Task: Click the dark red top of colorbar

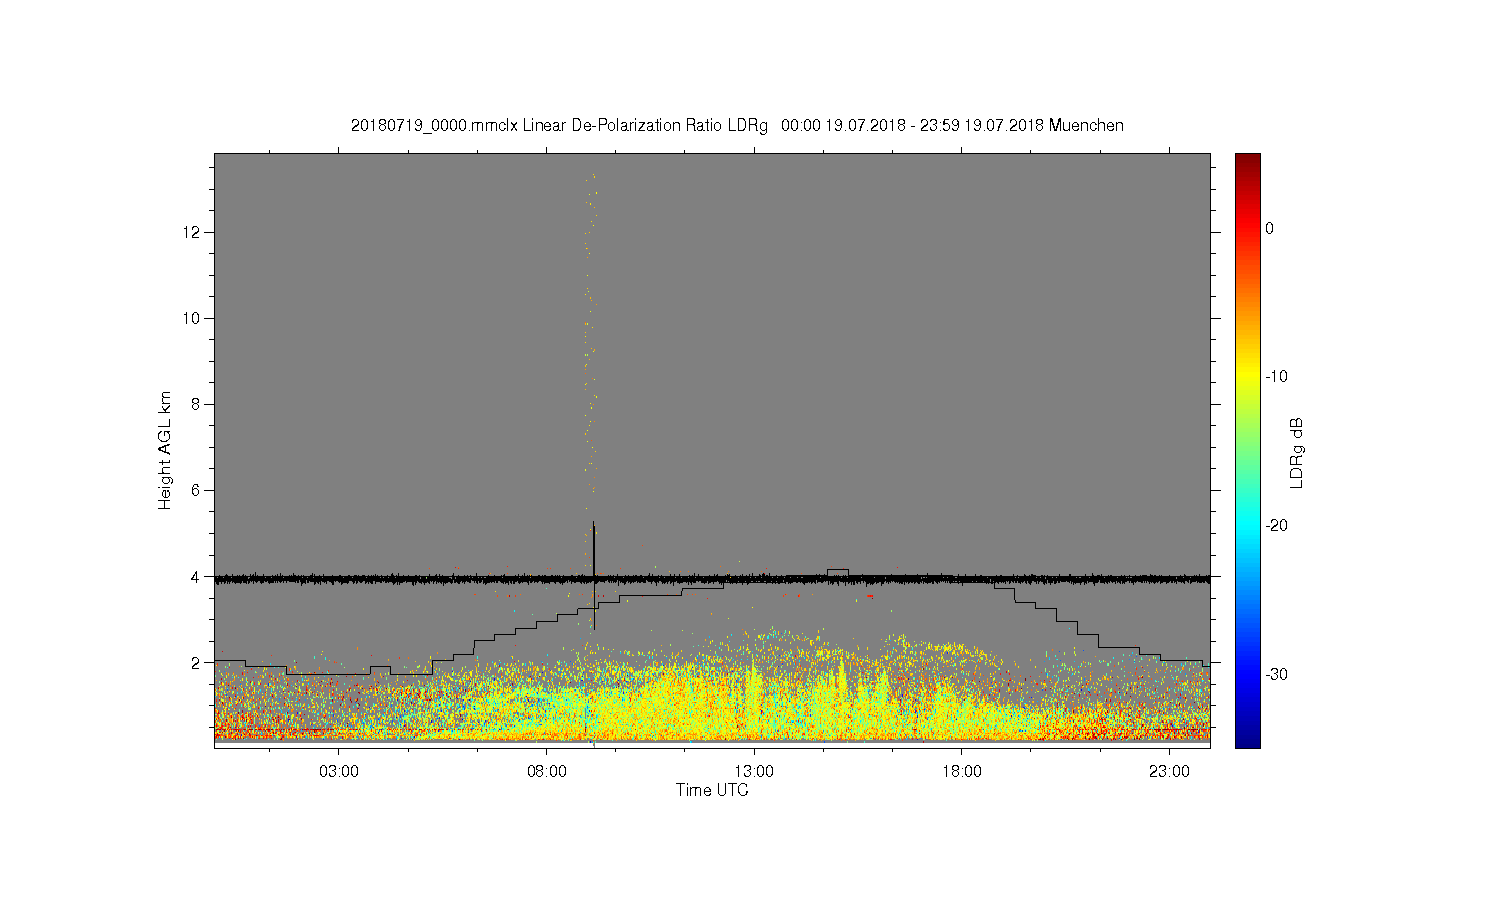Action: click(x=1247, y=160)
